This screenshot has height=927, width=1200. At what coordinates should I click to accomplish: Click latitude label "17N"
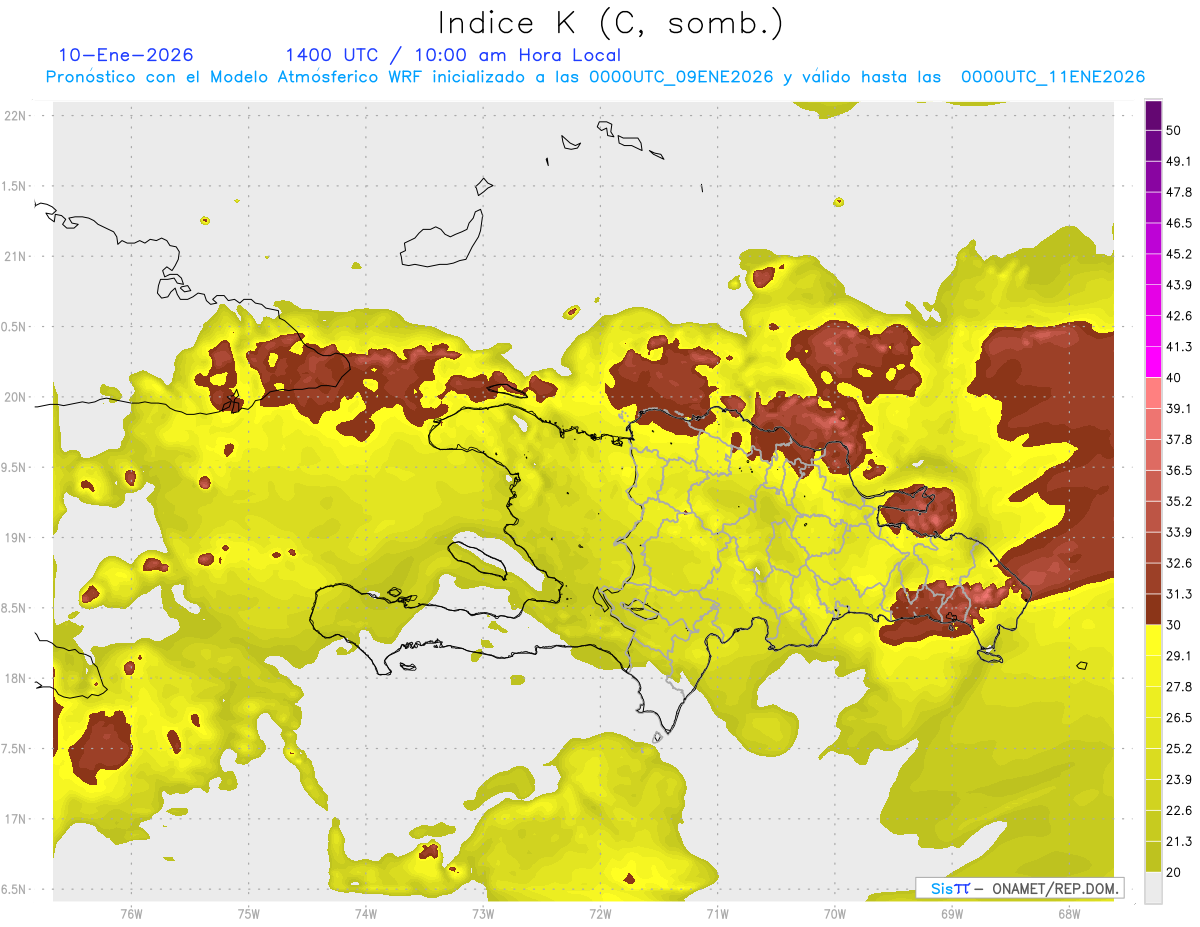point(15,820)
